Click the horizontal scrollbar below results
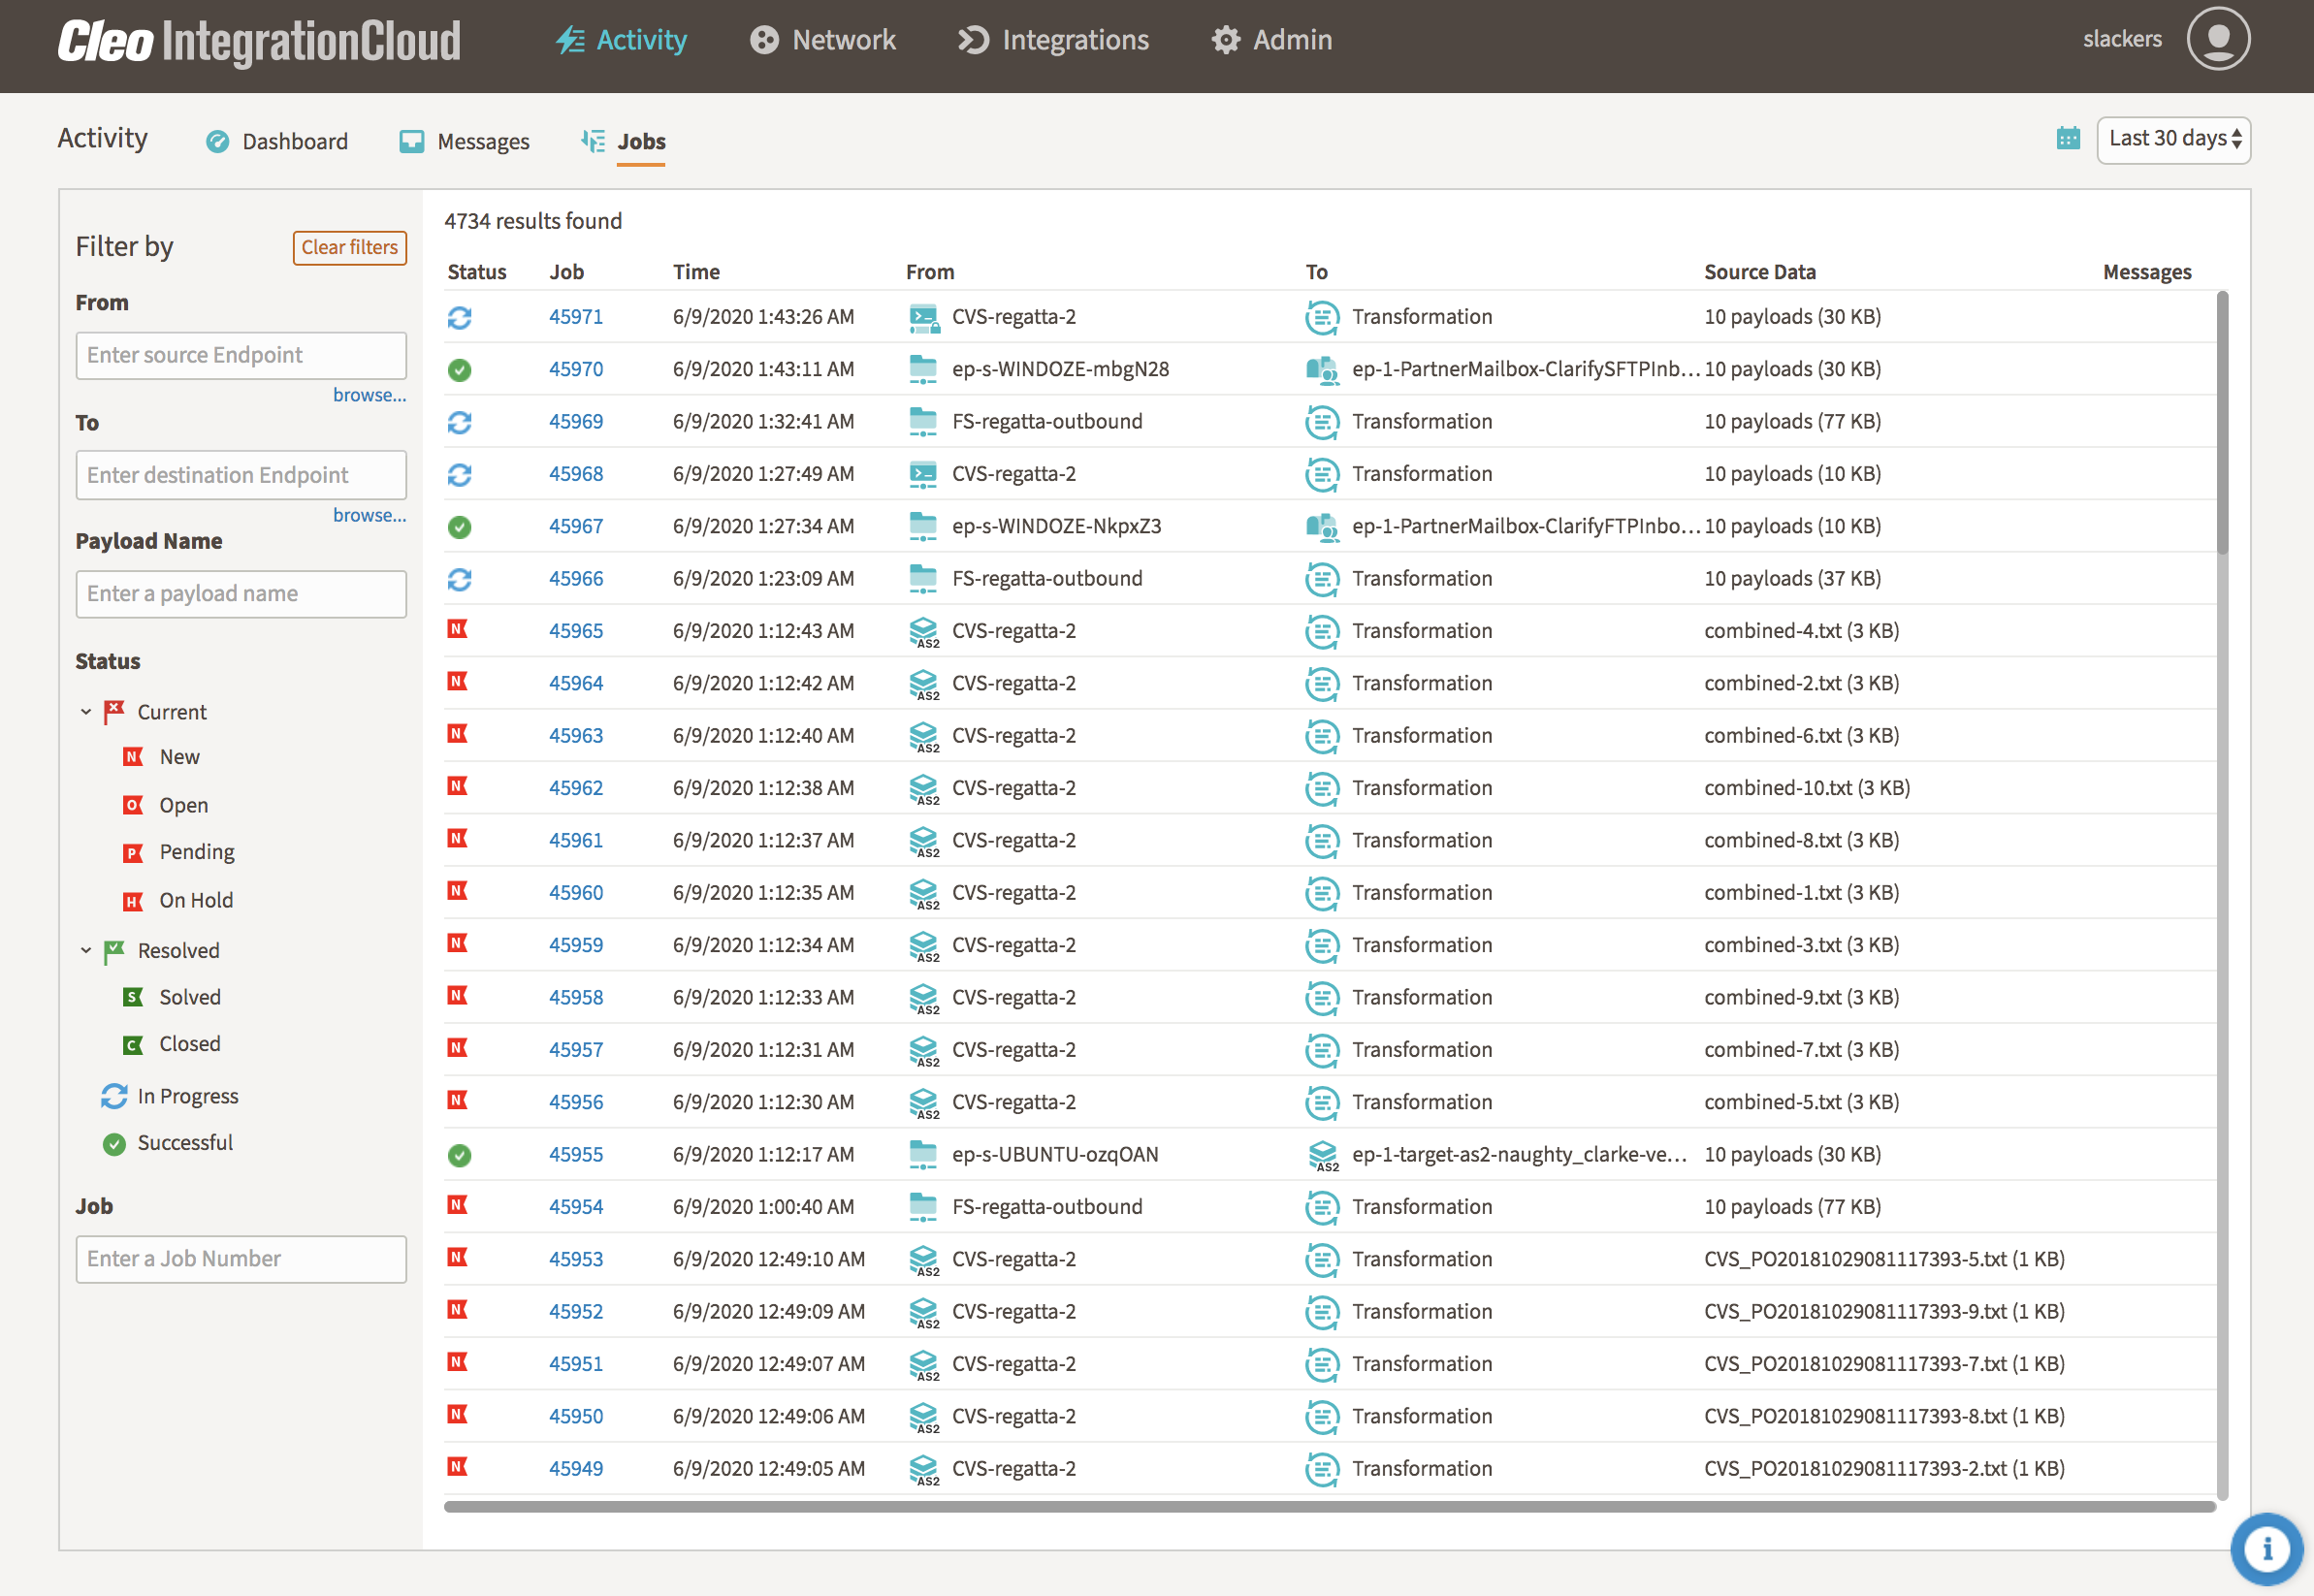This screenshot has width=2314, height=1596. [x=1329, y=1506]
